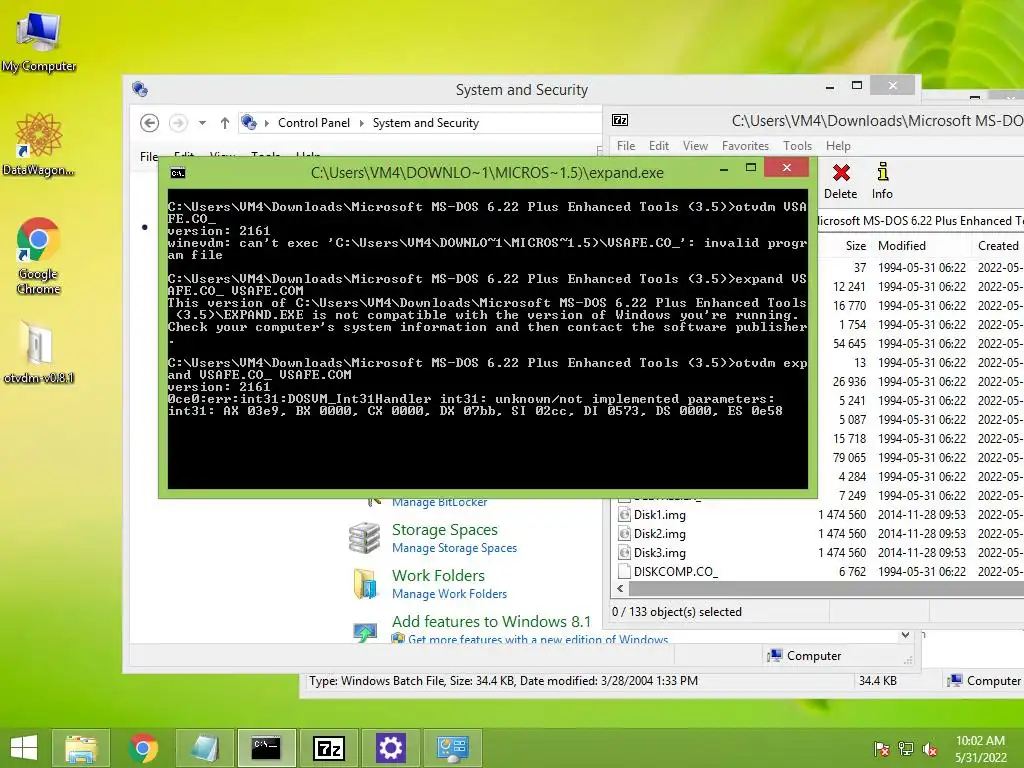Open the DataWagon desktop shortcut

coord(39,144)
